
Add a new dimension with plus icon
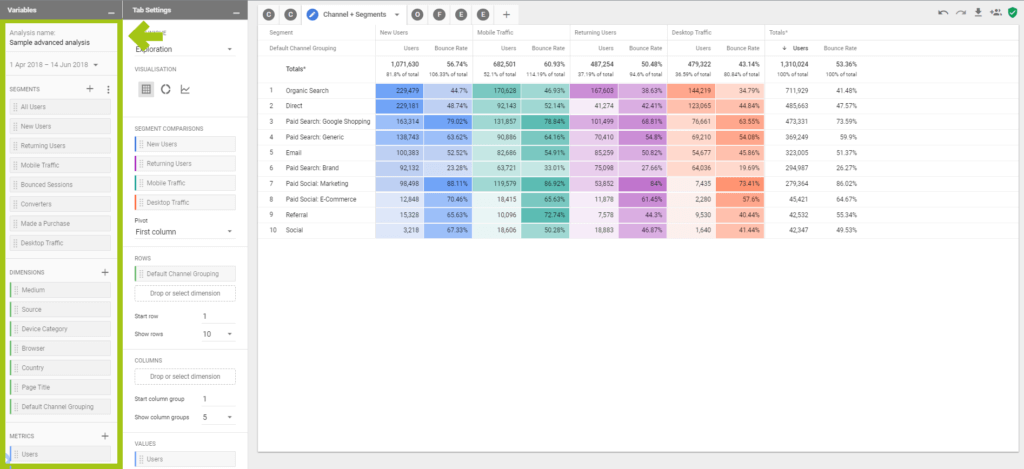click(105, 271)
